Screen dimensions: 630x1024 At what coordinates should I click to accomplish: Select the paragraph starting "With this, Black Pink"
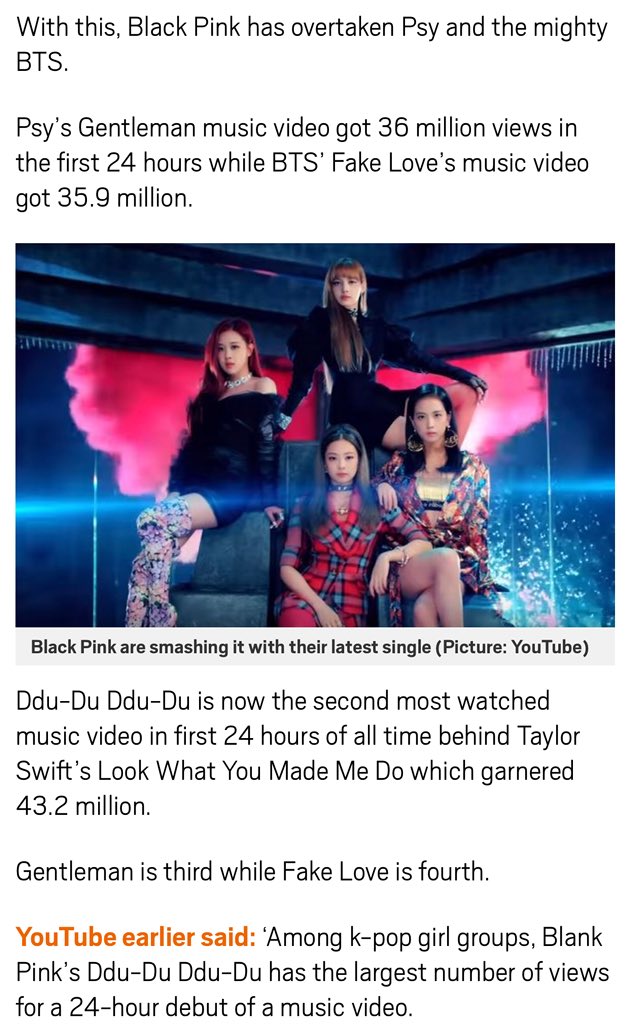tap(312, 45)
